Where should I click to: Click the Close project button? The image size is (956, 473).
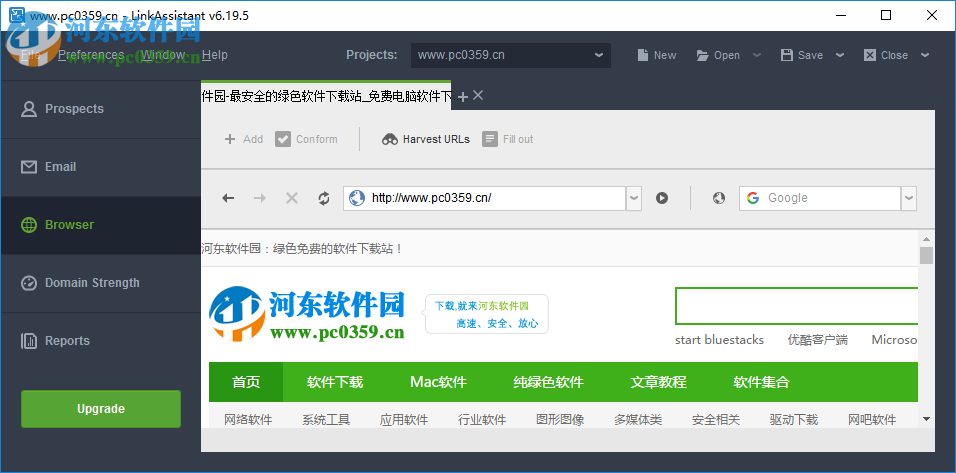[886, 55]
